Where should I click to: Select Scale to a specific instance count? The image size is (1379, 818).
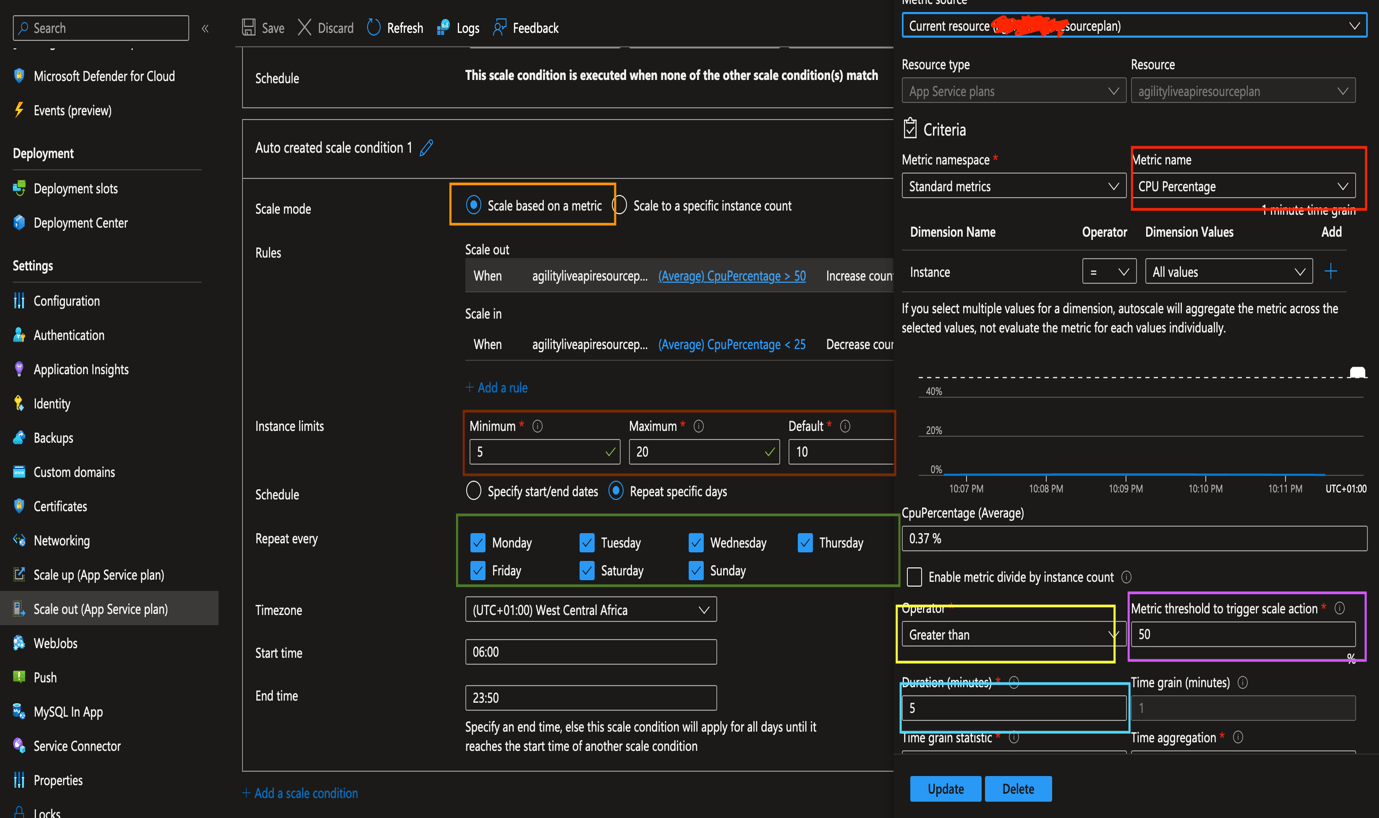pos(620,205)
